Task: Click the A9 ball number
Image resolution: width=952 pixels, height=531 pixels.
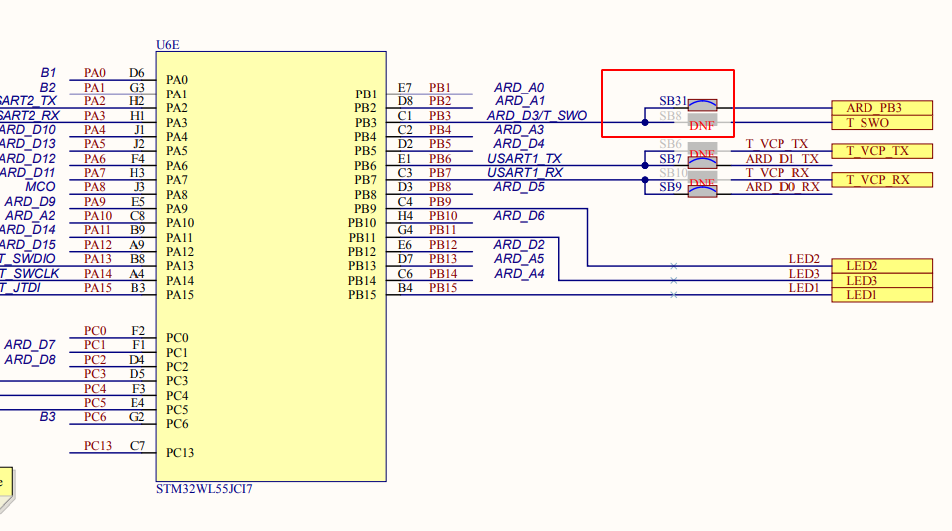Action: (x=137, y=245)
